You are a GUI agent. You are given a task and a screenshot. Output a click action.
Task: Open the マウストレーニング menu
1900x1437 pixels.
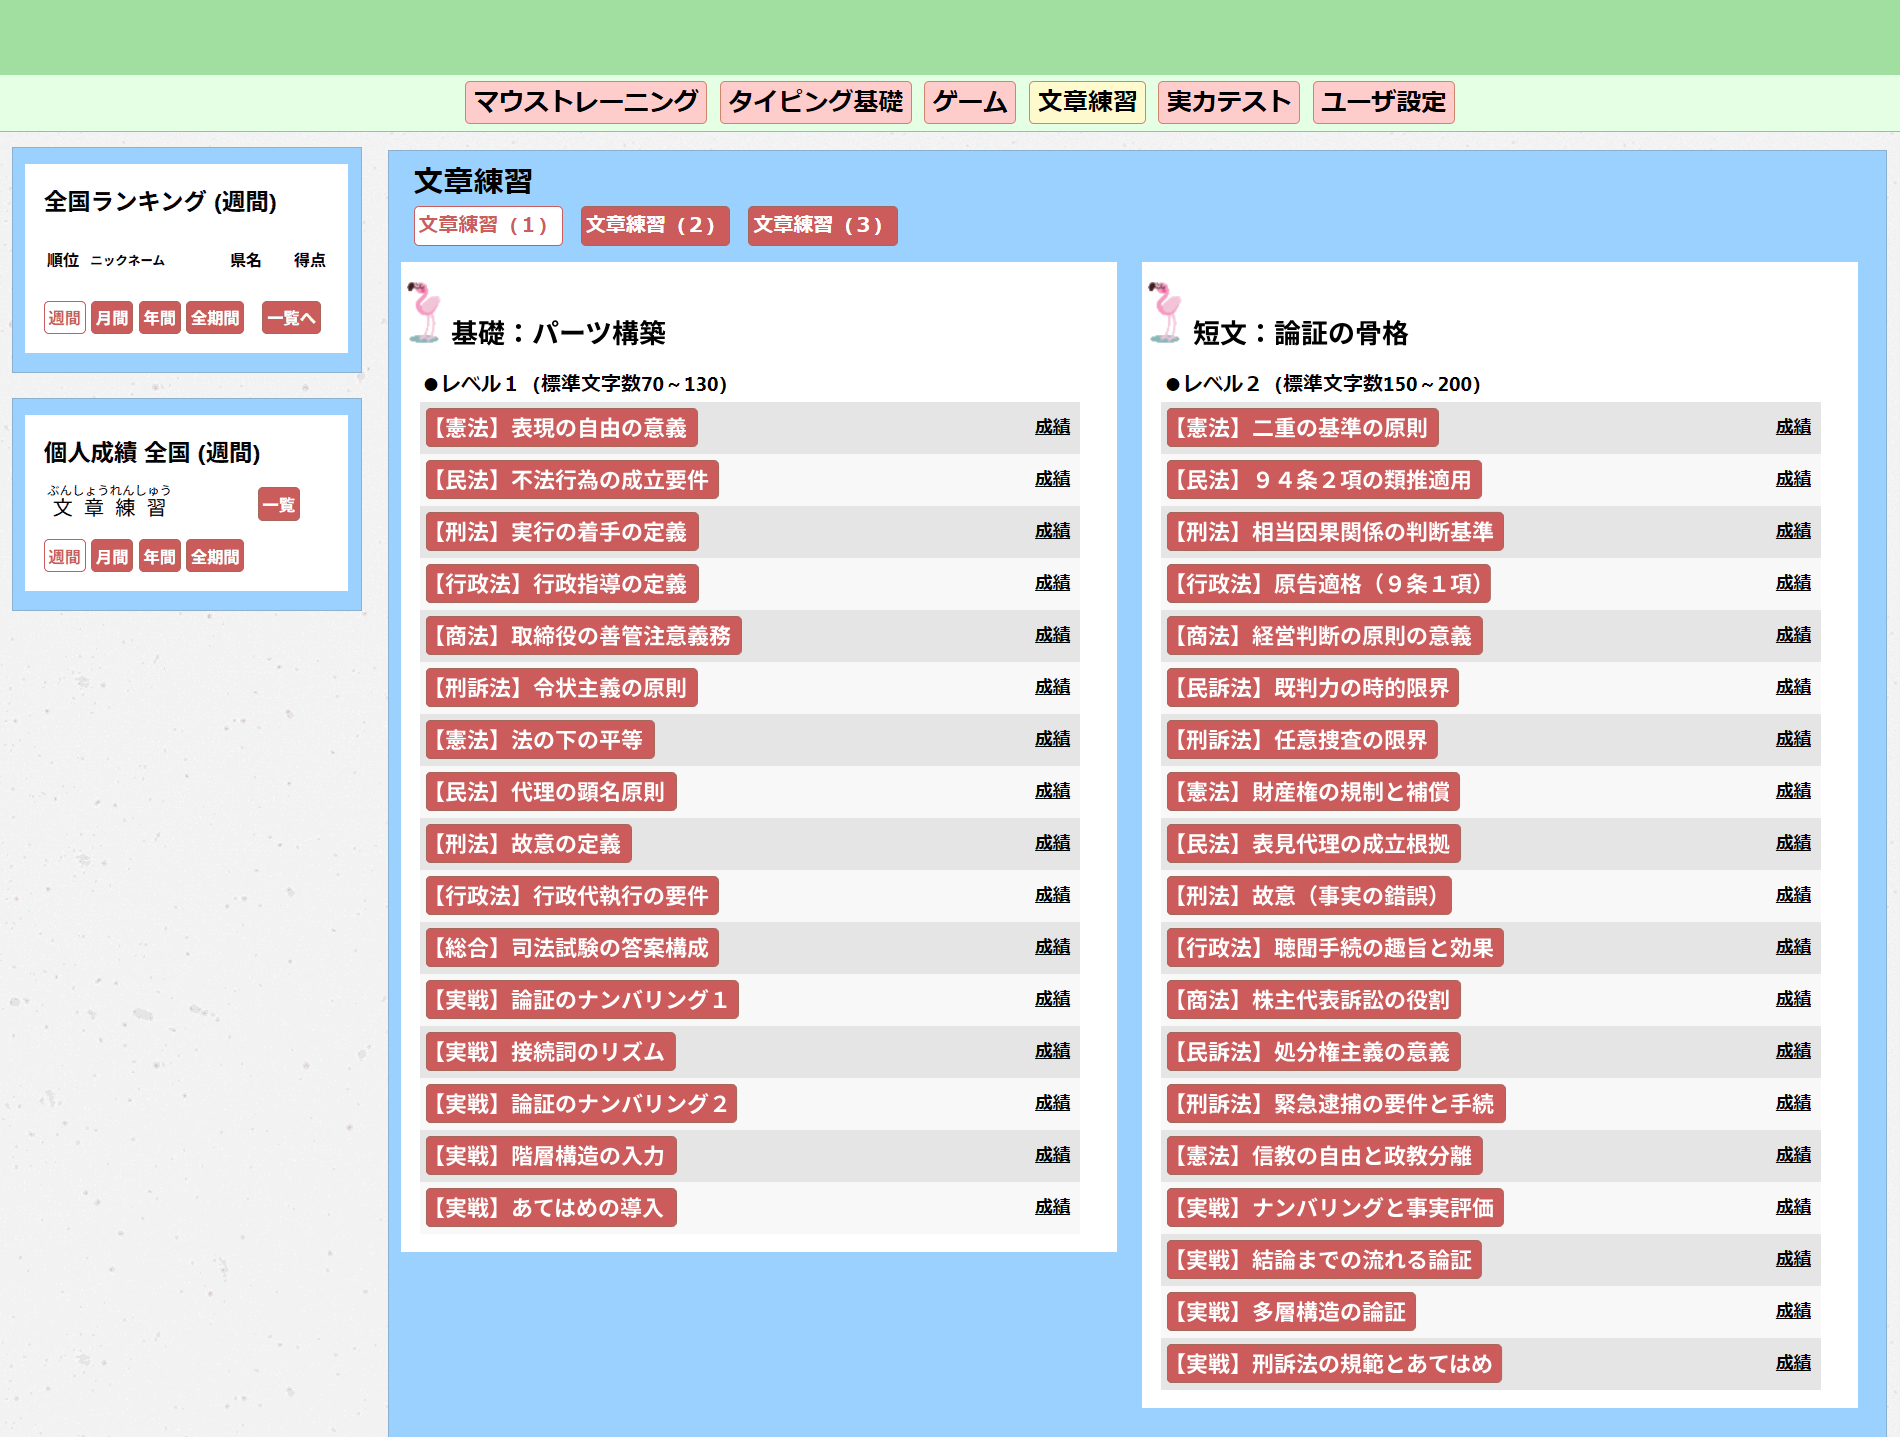click(585, 102)
